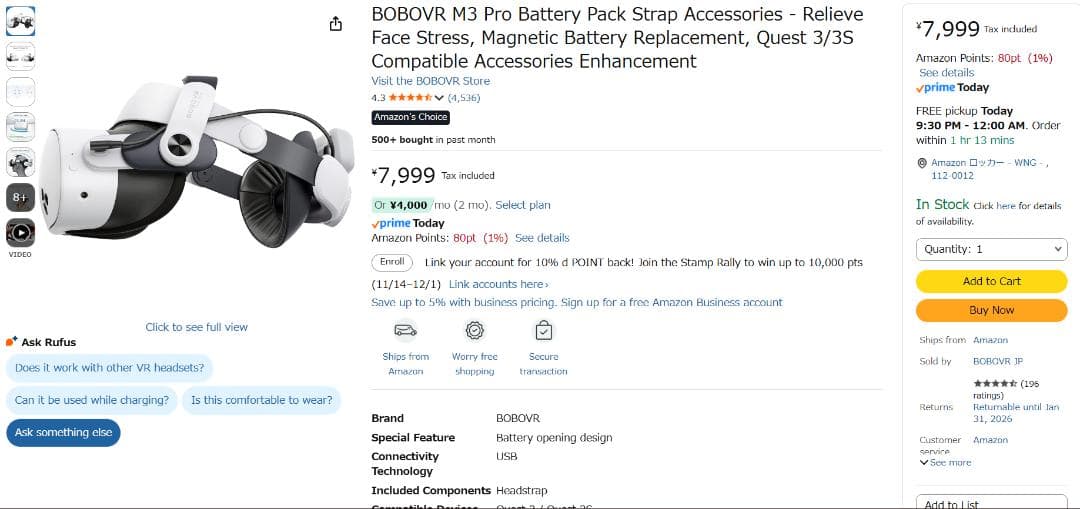Open the Select plan installment link
Screen dimensions: 1080x509
click(523, 205)
